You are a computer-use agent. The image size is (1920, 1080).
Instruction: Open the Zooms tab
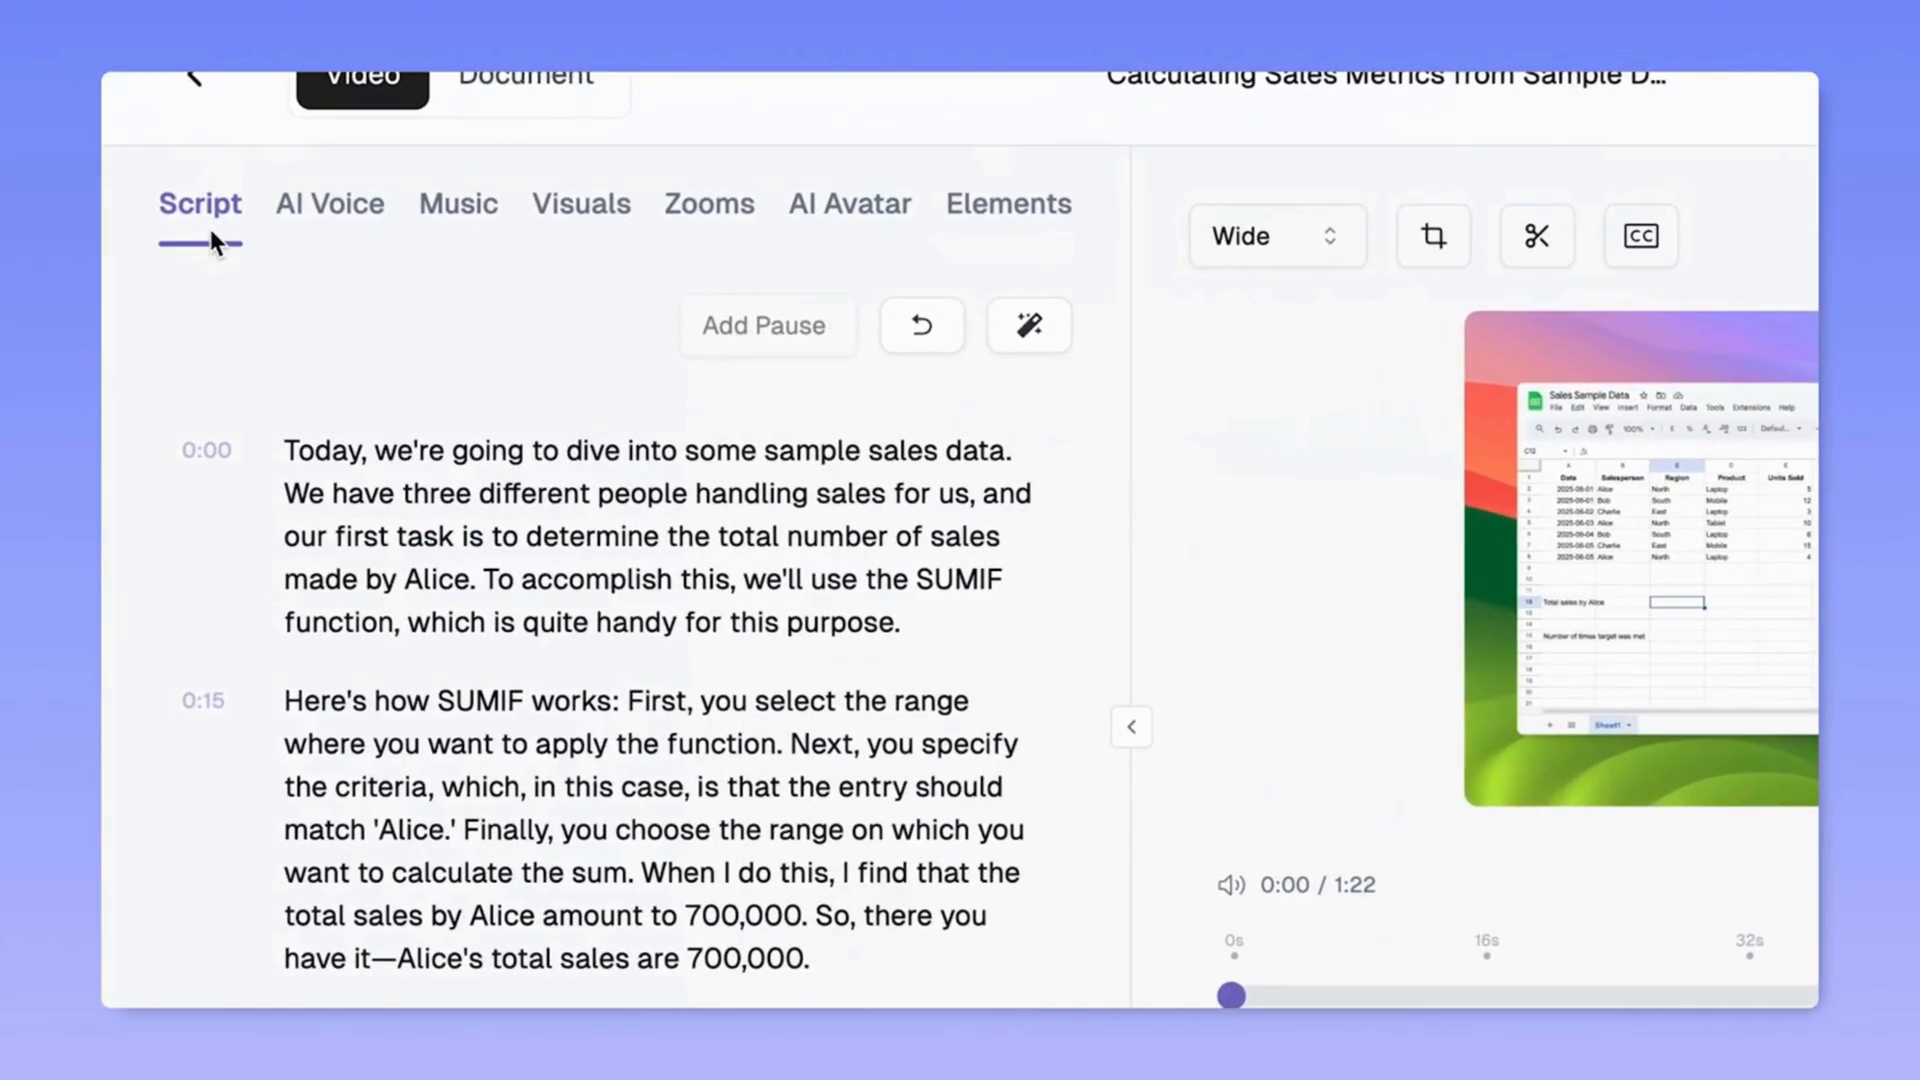pyautogui.click(x=709, y=204)
